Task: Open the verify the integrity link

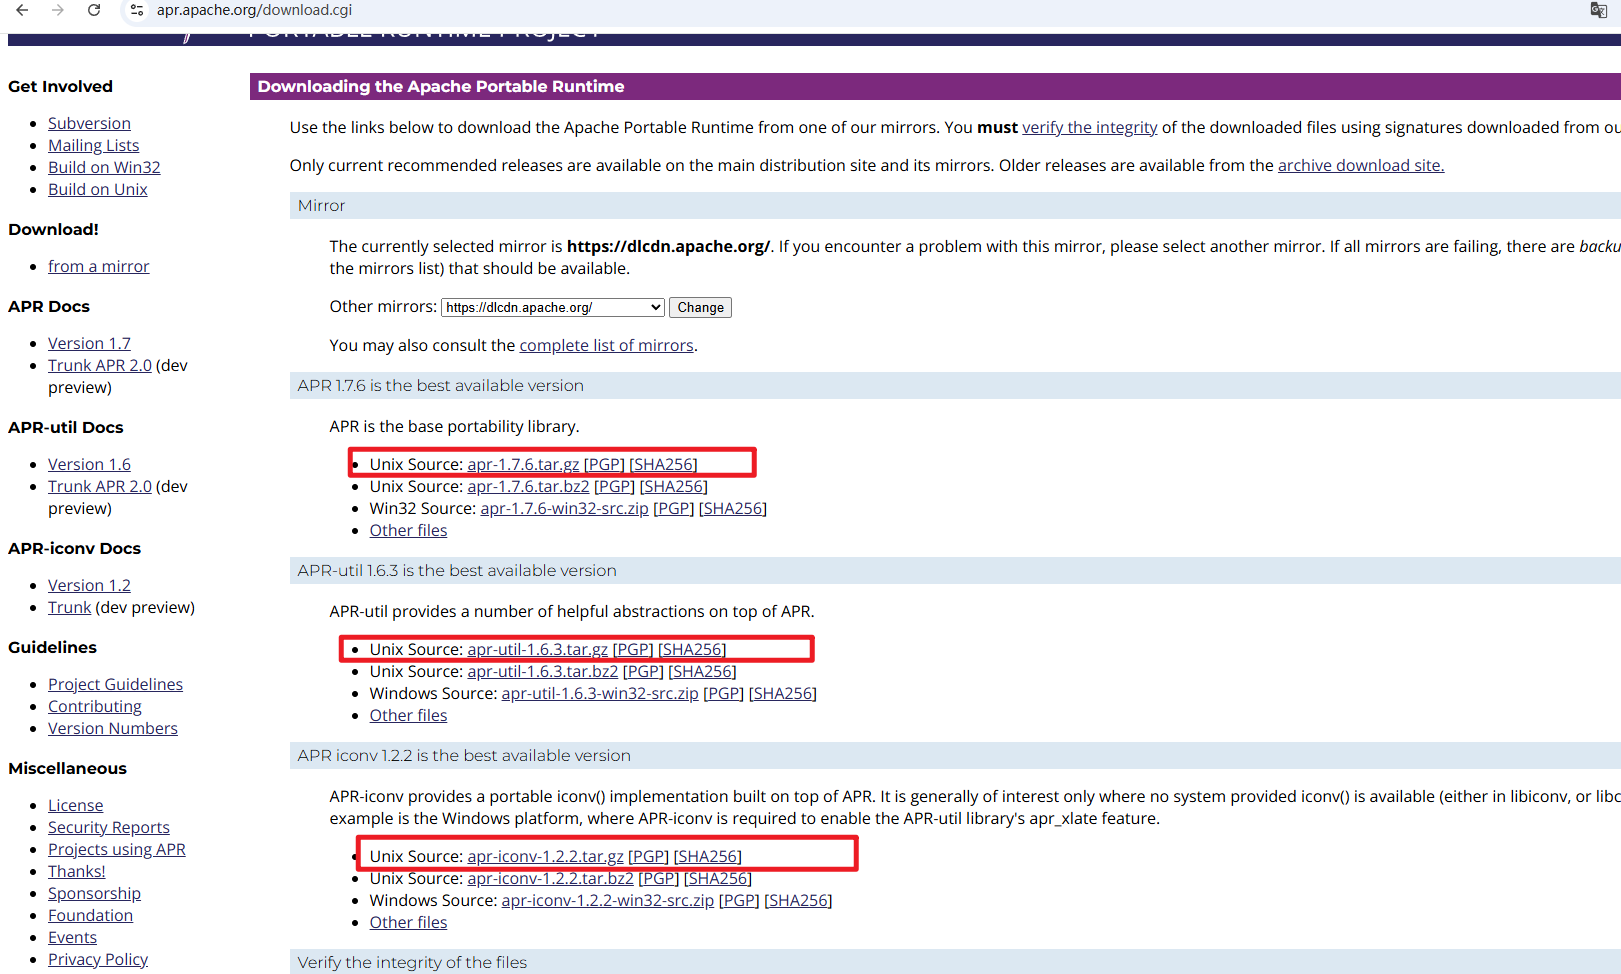Action: (1089, 127)
